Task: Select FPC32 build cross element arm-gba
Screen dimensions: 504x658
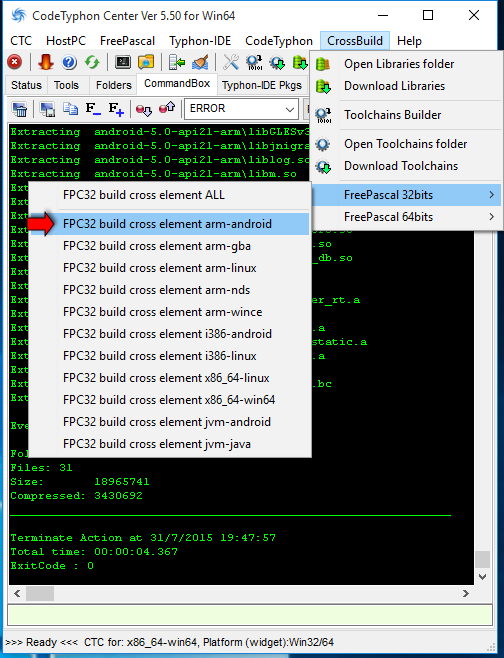Action: (x=170, y=246)
